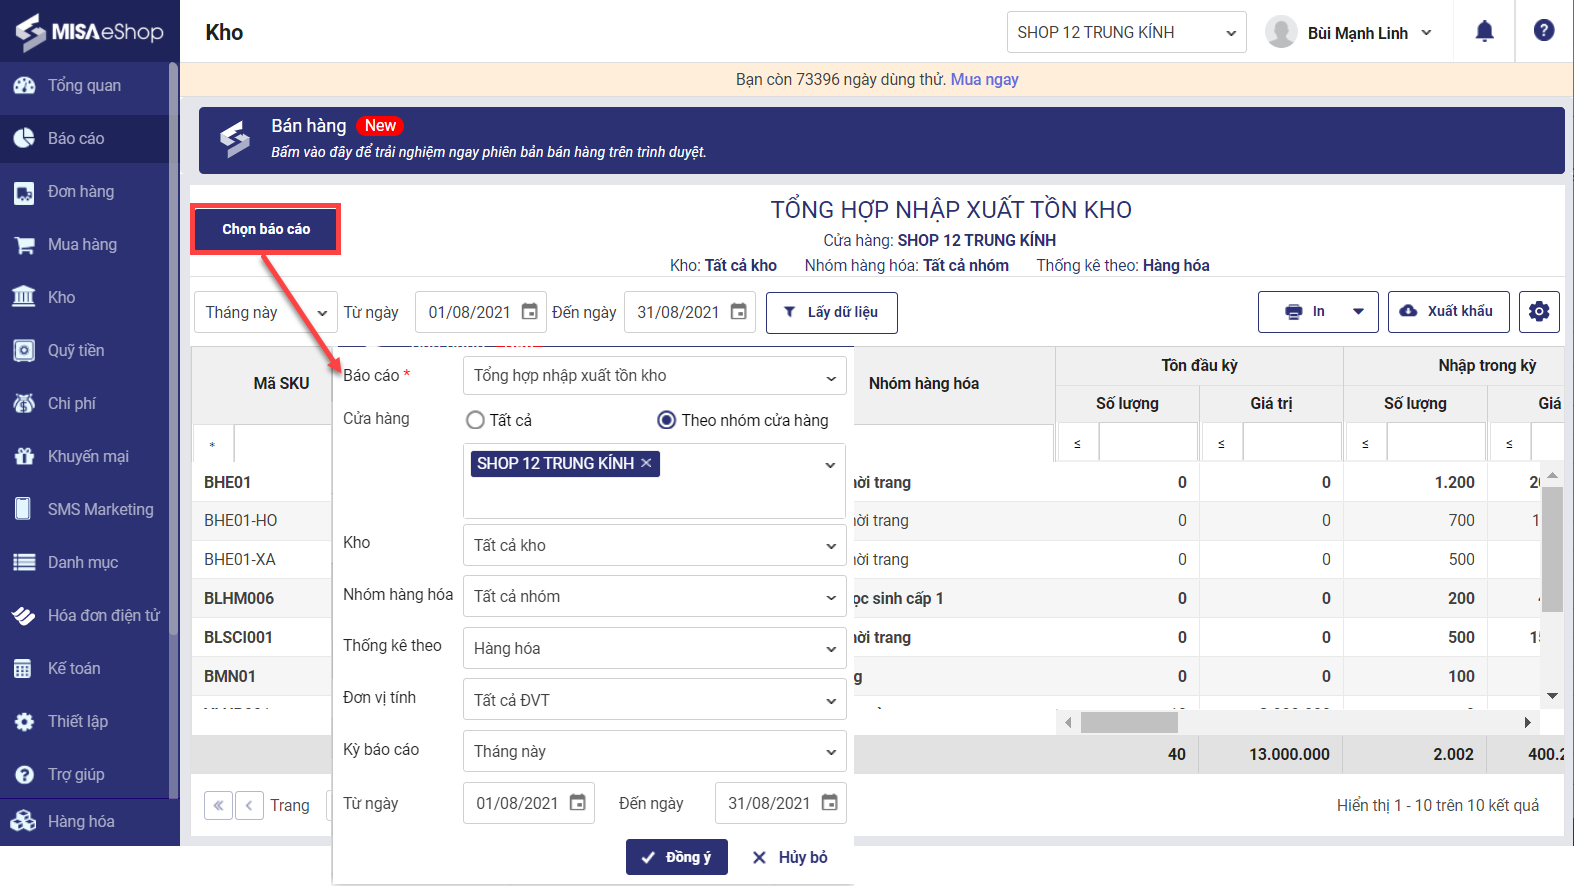Viewport: 1574px width, 886px height.
Task: Go to first page of results
Action: [x=218, y=805]
